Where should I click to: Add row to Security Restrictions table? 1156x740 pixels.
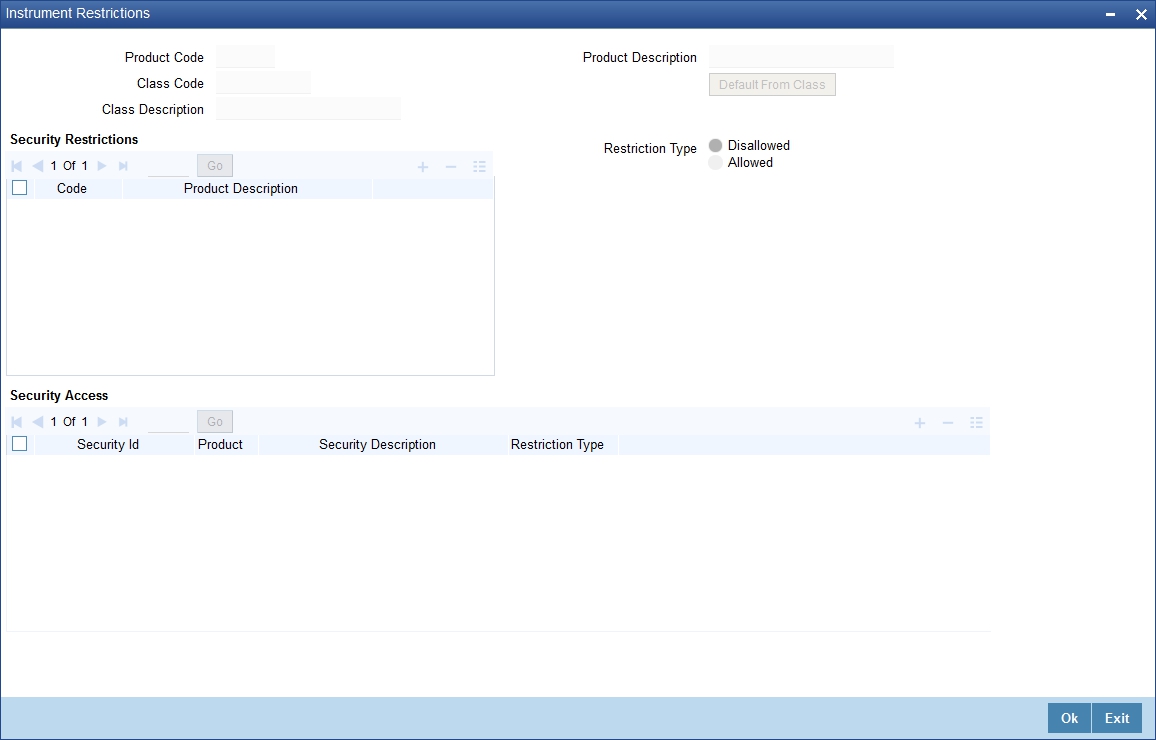click(x=423, y=167)
